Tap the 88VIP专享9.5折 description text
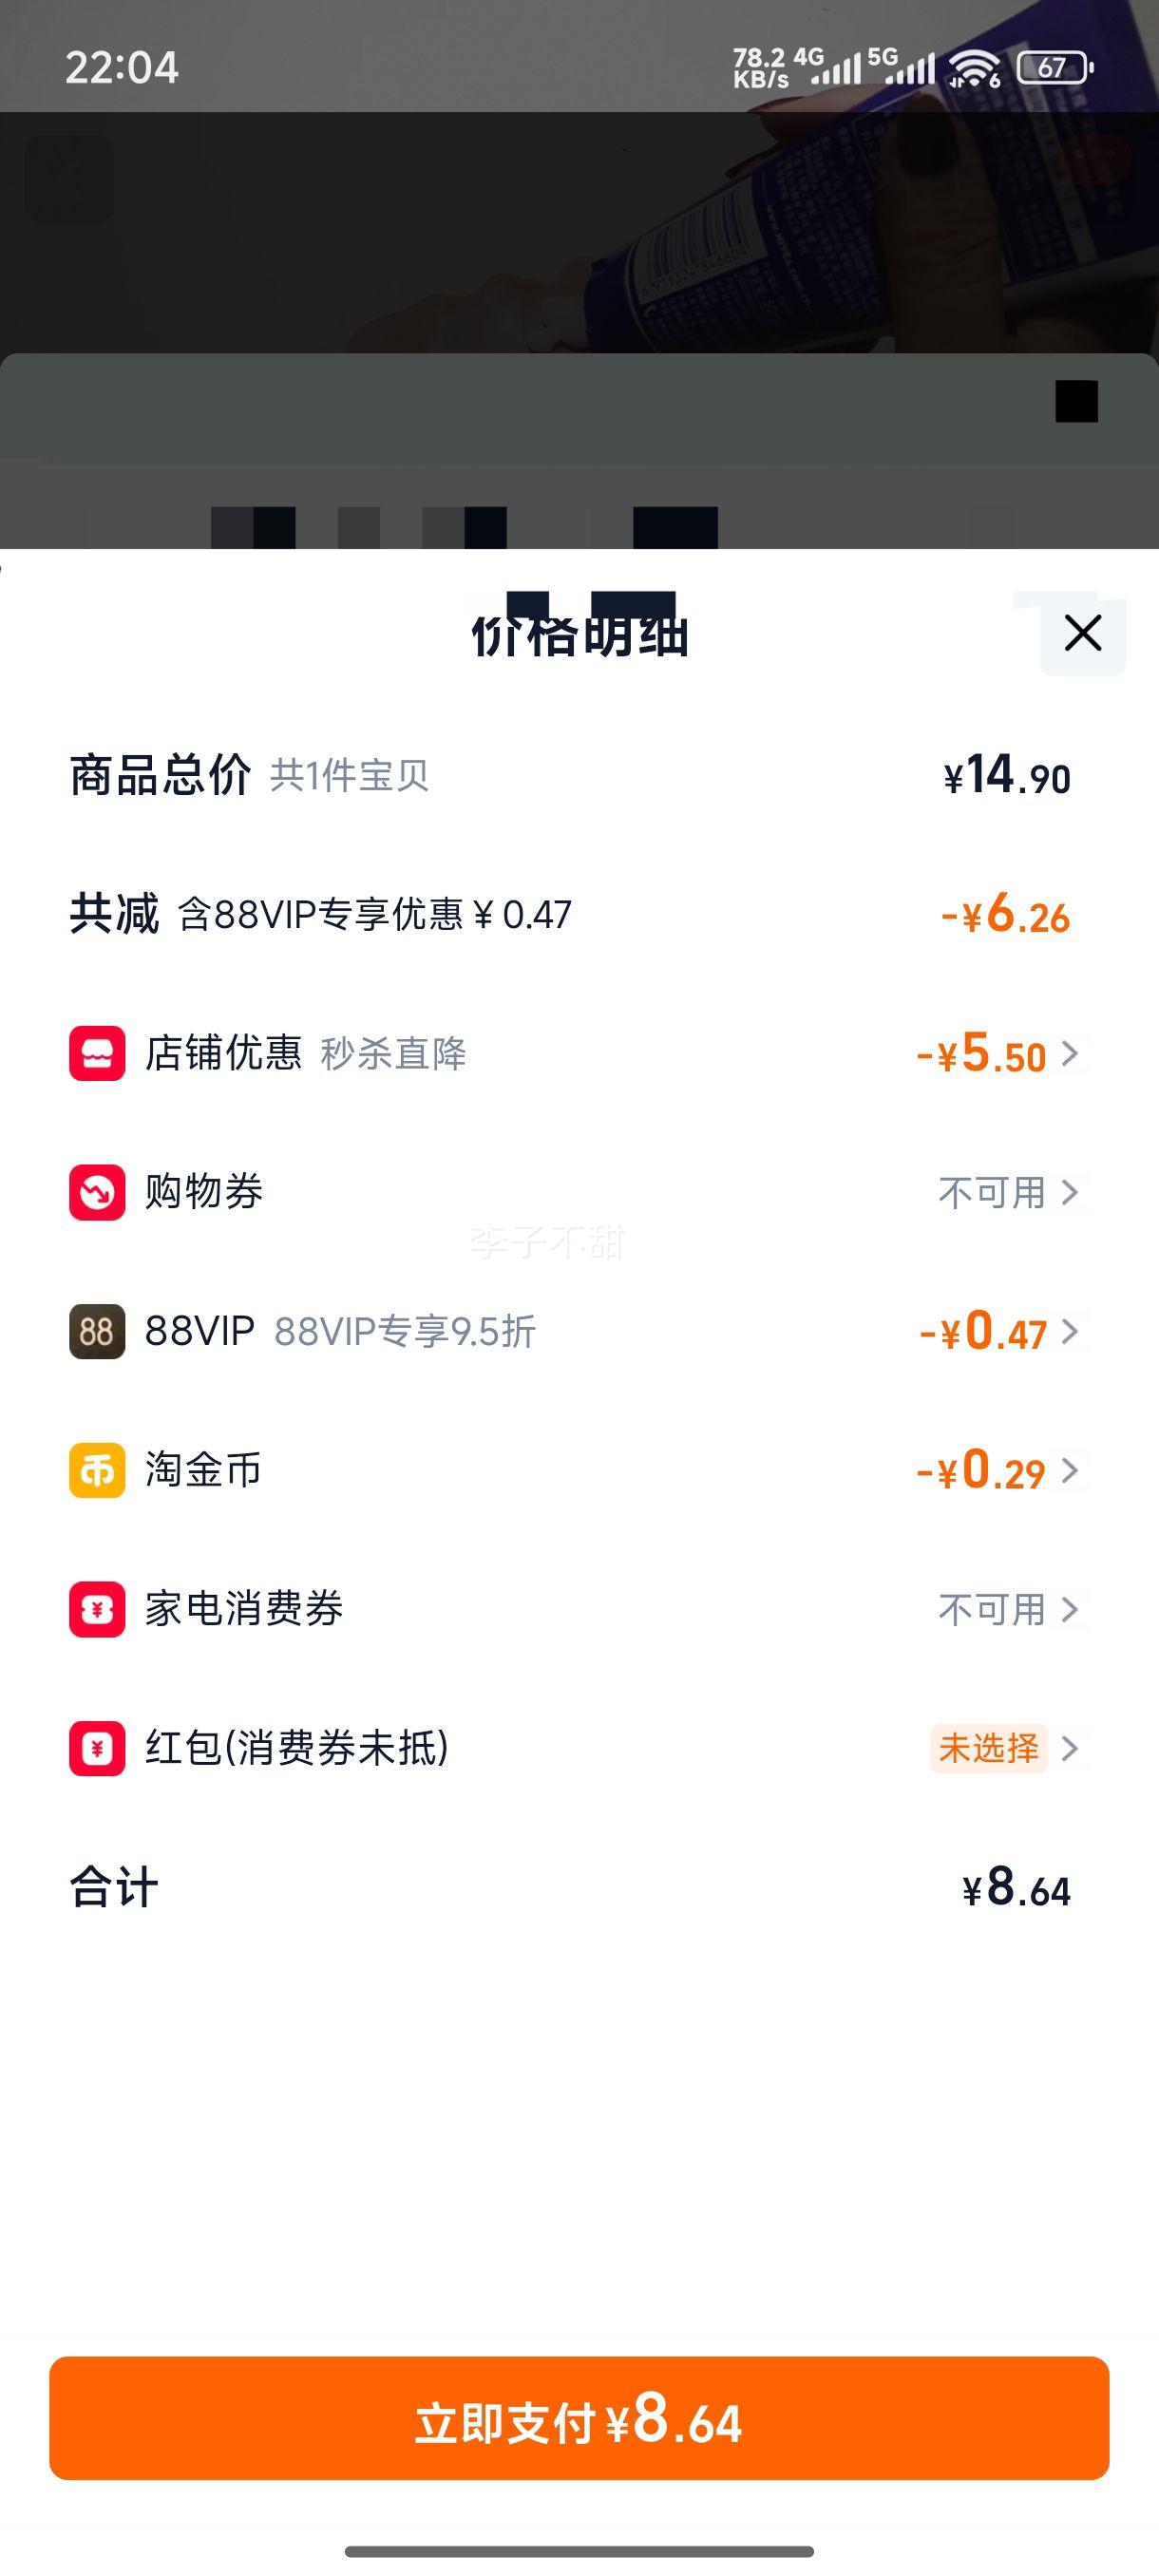 pyautogui.click(x=405, y=1331)
